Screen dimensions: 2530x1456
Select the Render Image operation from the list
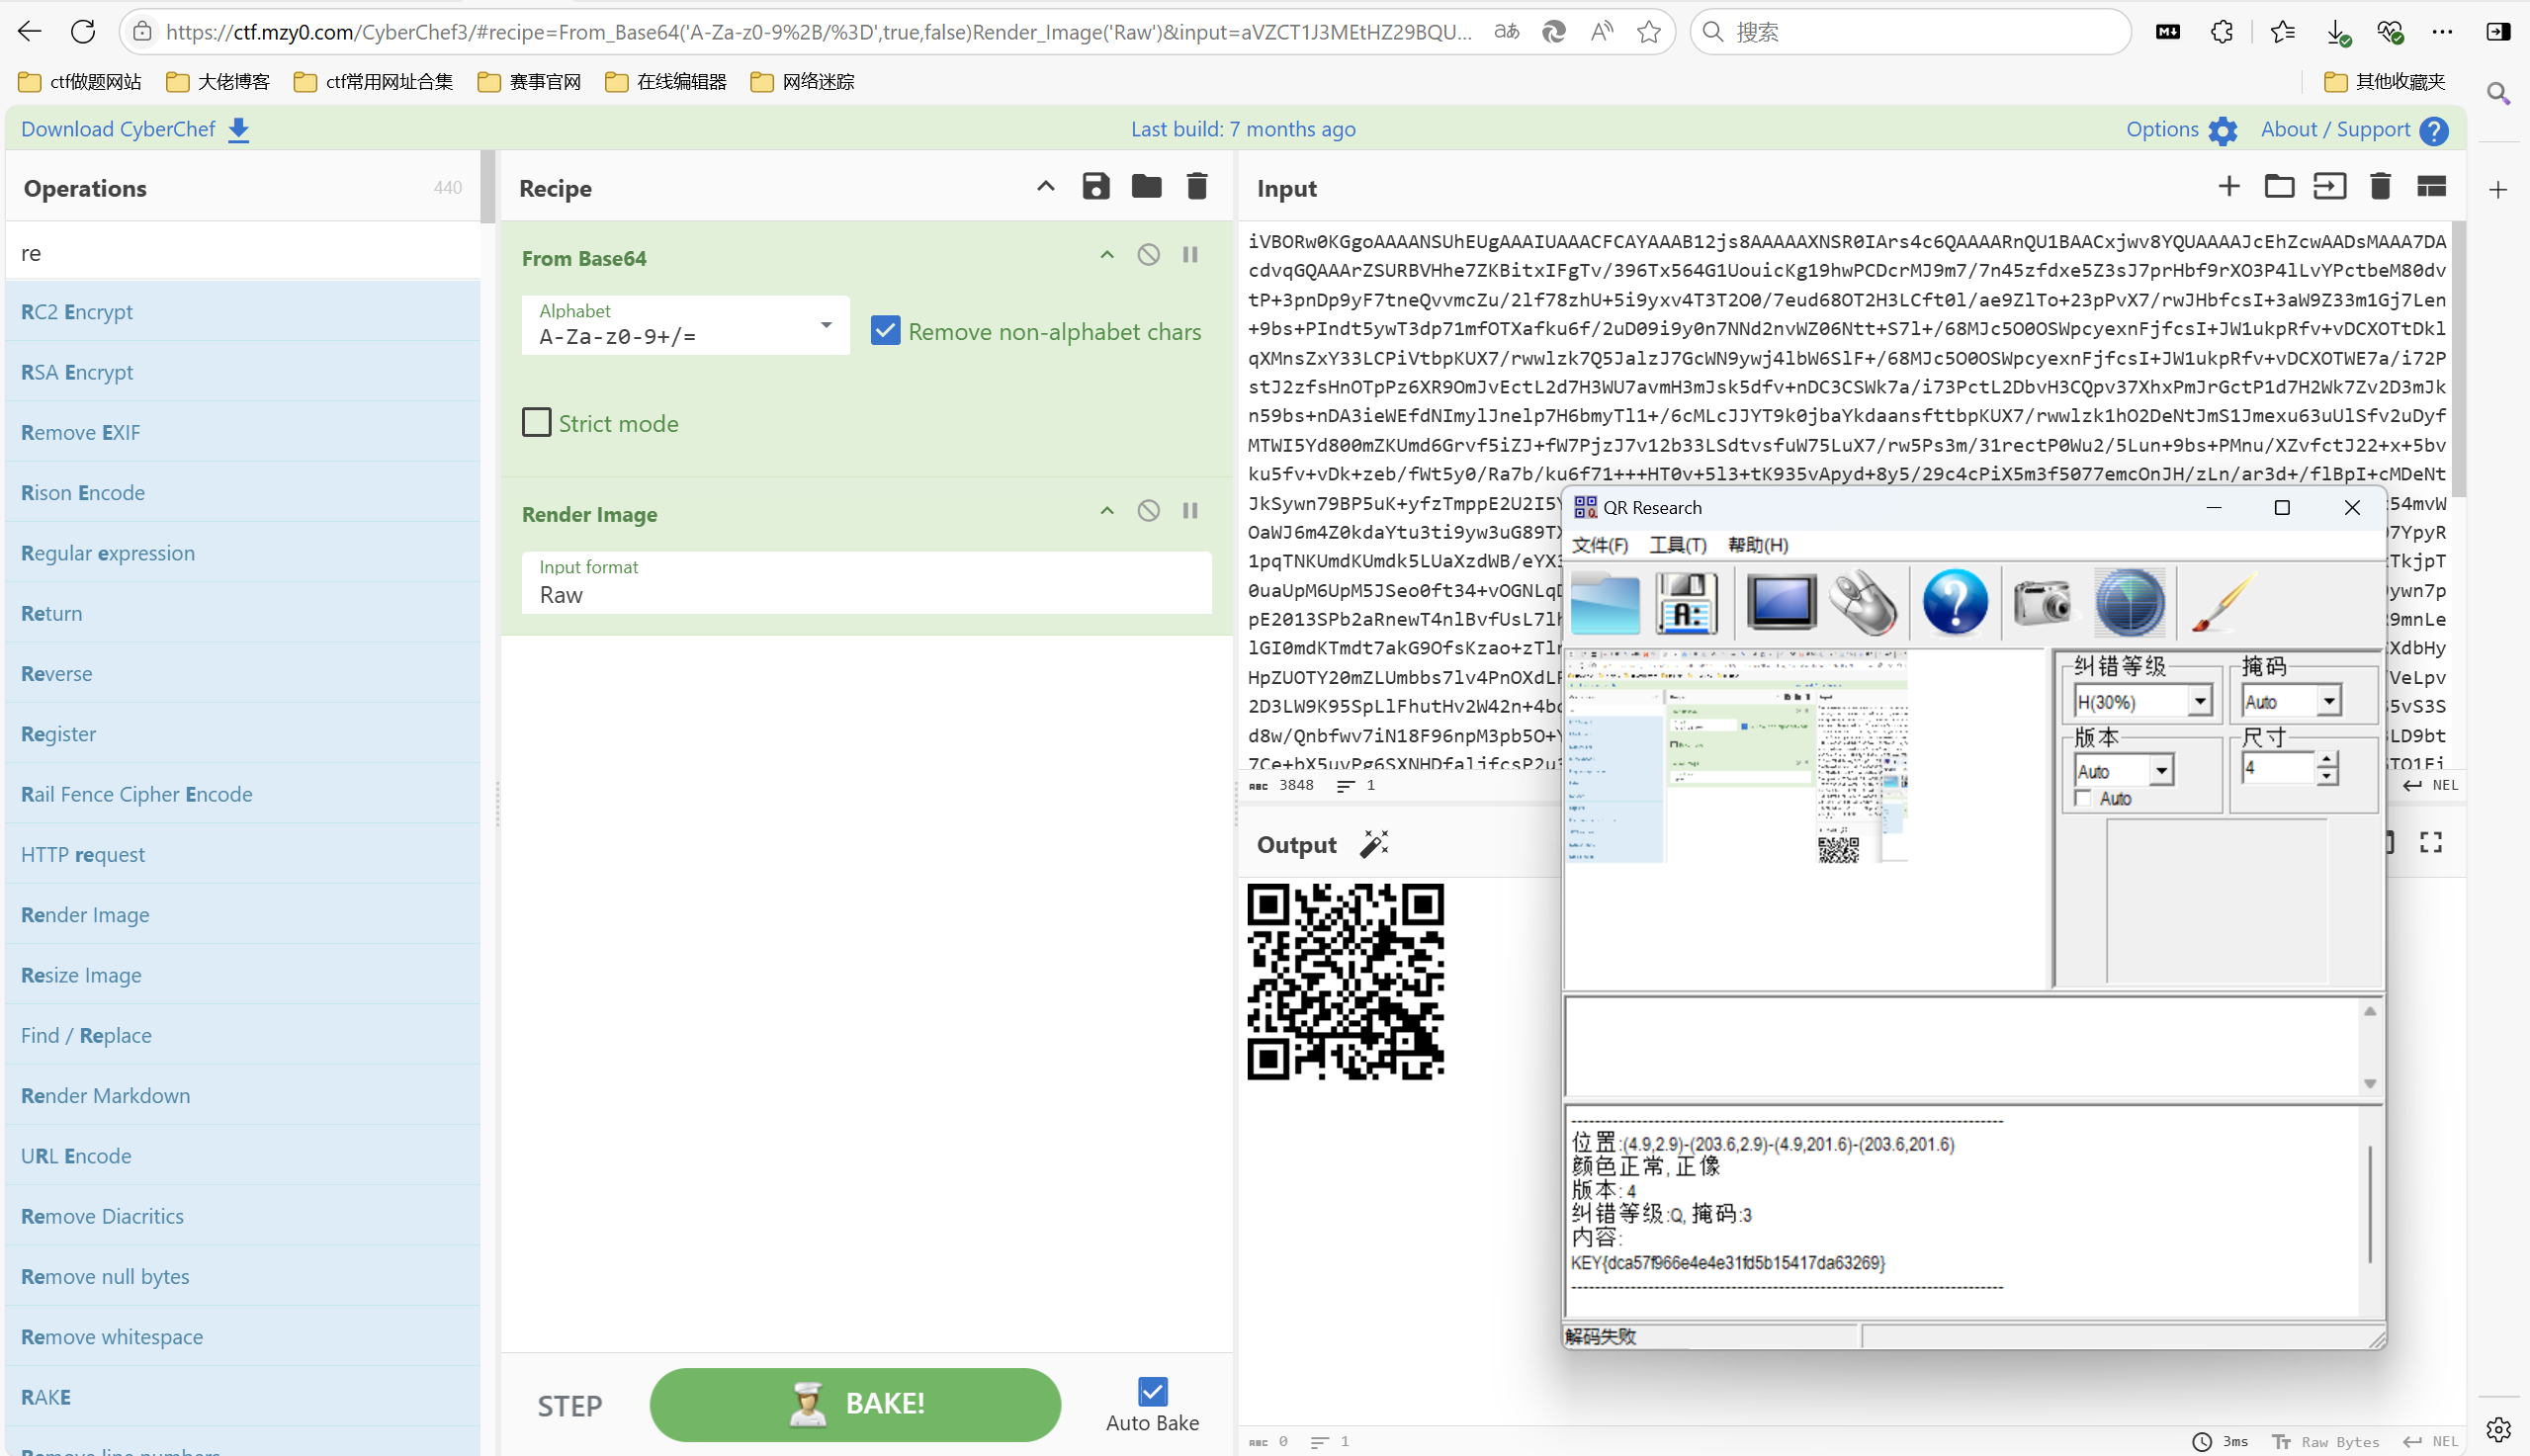(243, 915)
